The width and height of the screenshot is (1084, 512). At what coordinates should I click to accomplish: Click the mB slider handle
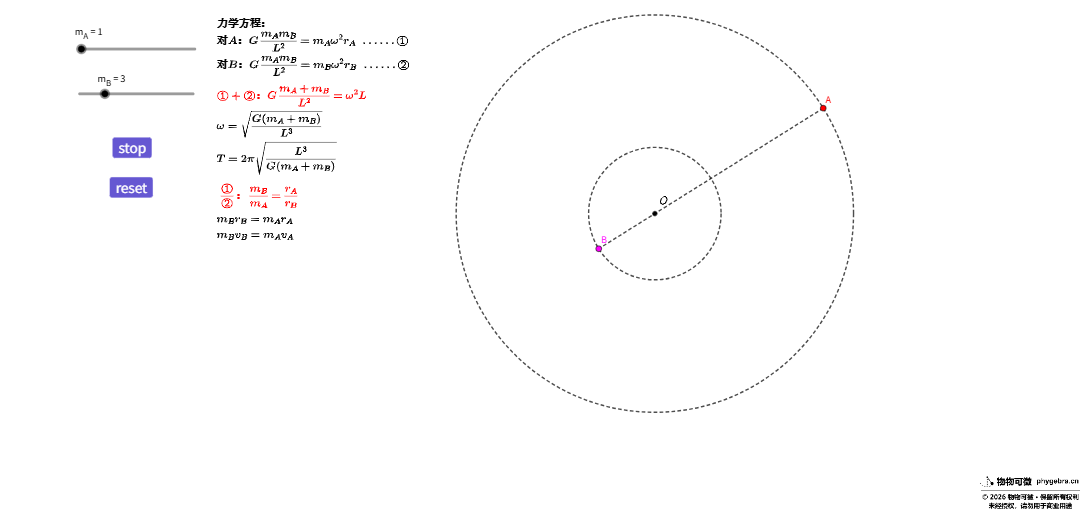[104, 94]
